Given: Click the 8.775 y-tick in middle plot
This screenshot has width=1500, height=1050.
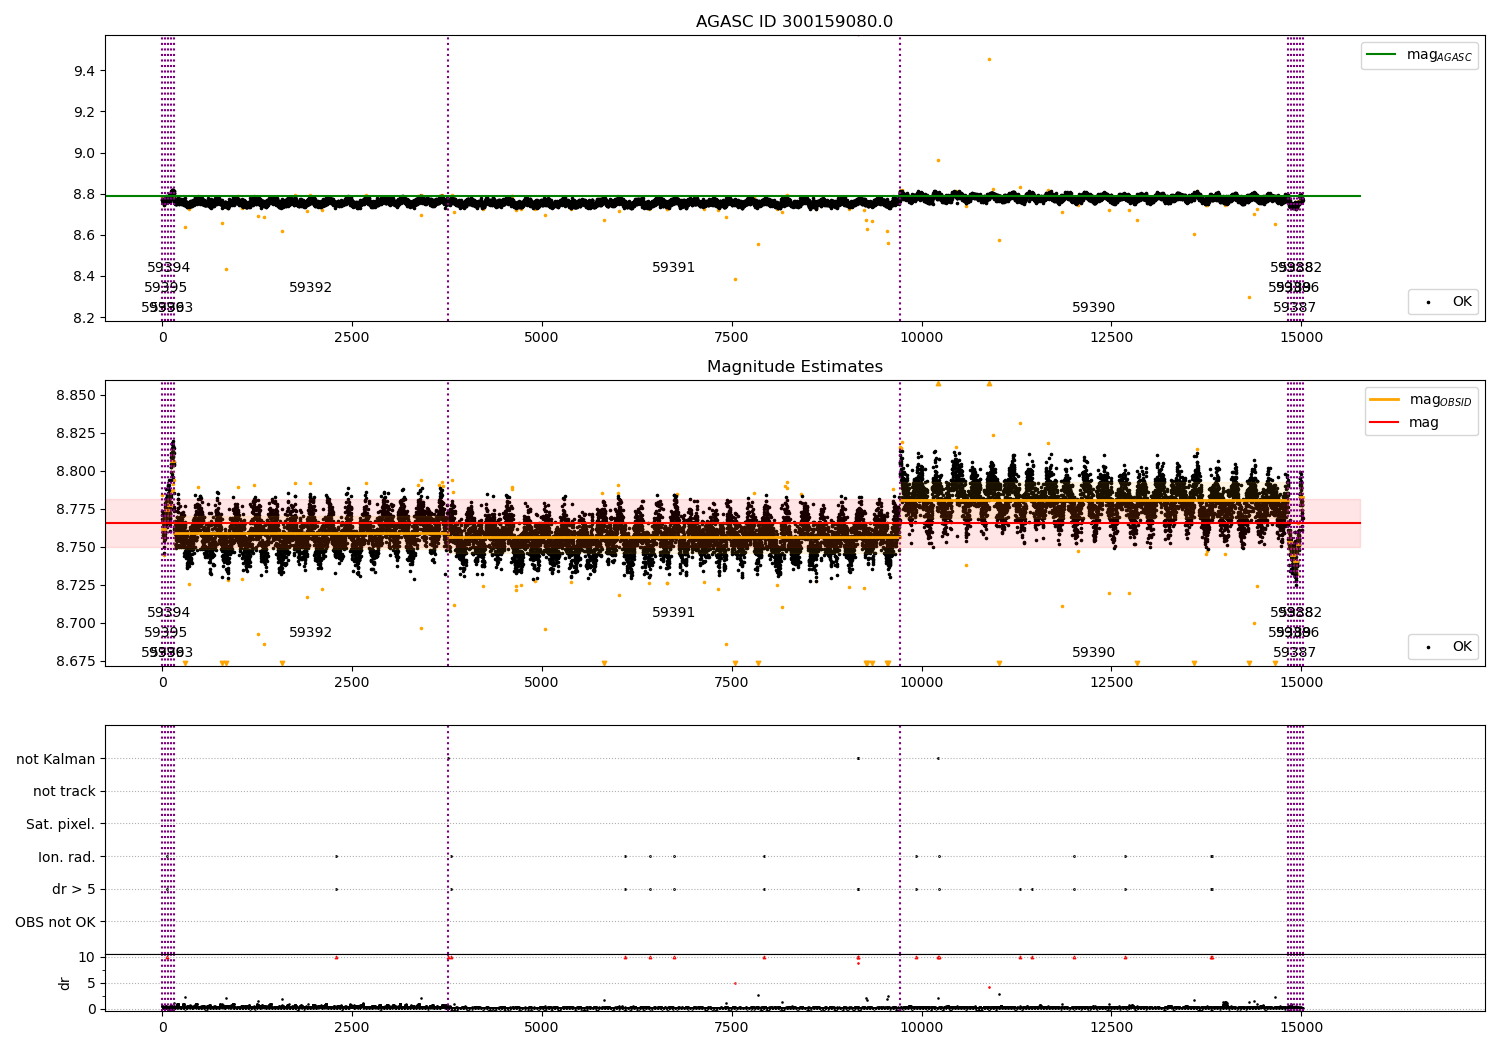Looking at the screenshot, I should click(x=76, y=509).
